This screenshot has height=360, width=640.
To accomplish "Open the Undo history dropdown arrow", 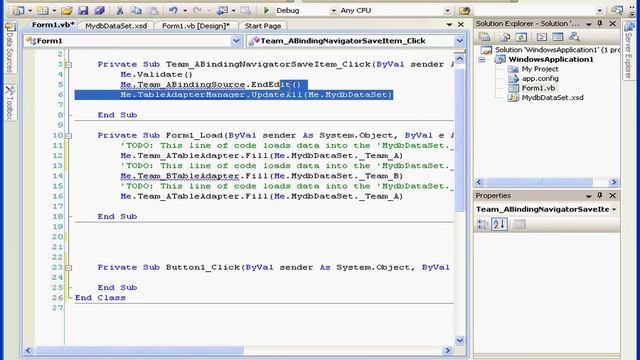I will pyautogui.click(x=185, y=11).
